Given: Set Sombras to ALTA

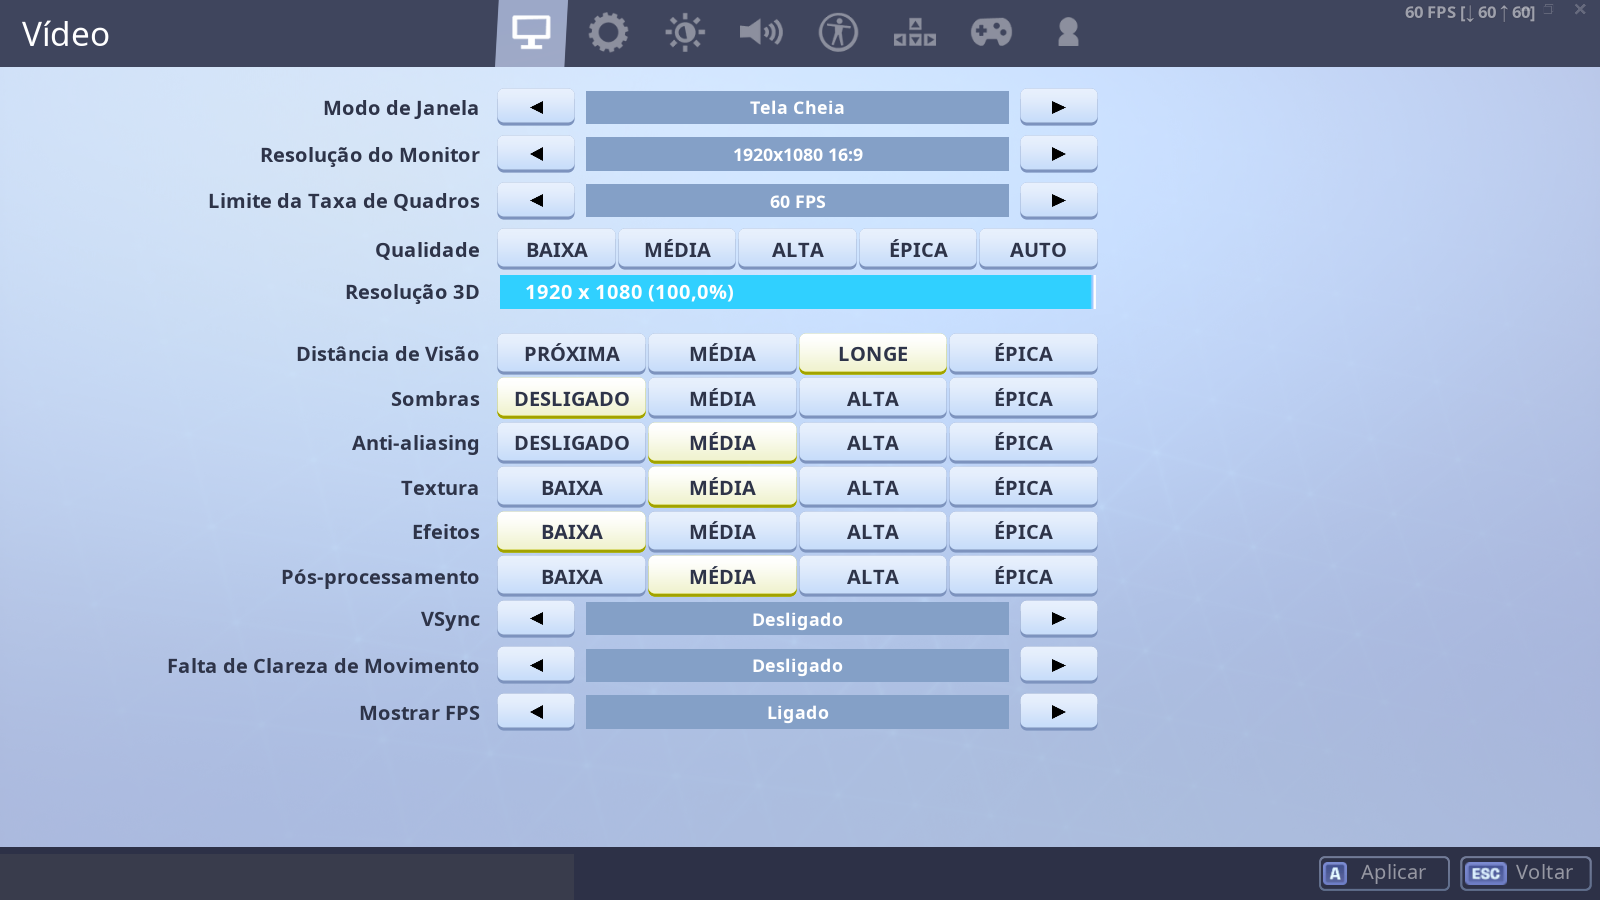Looking at the screenshot, I should 873,398.
